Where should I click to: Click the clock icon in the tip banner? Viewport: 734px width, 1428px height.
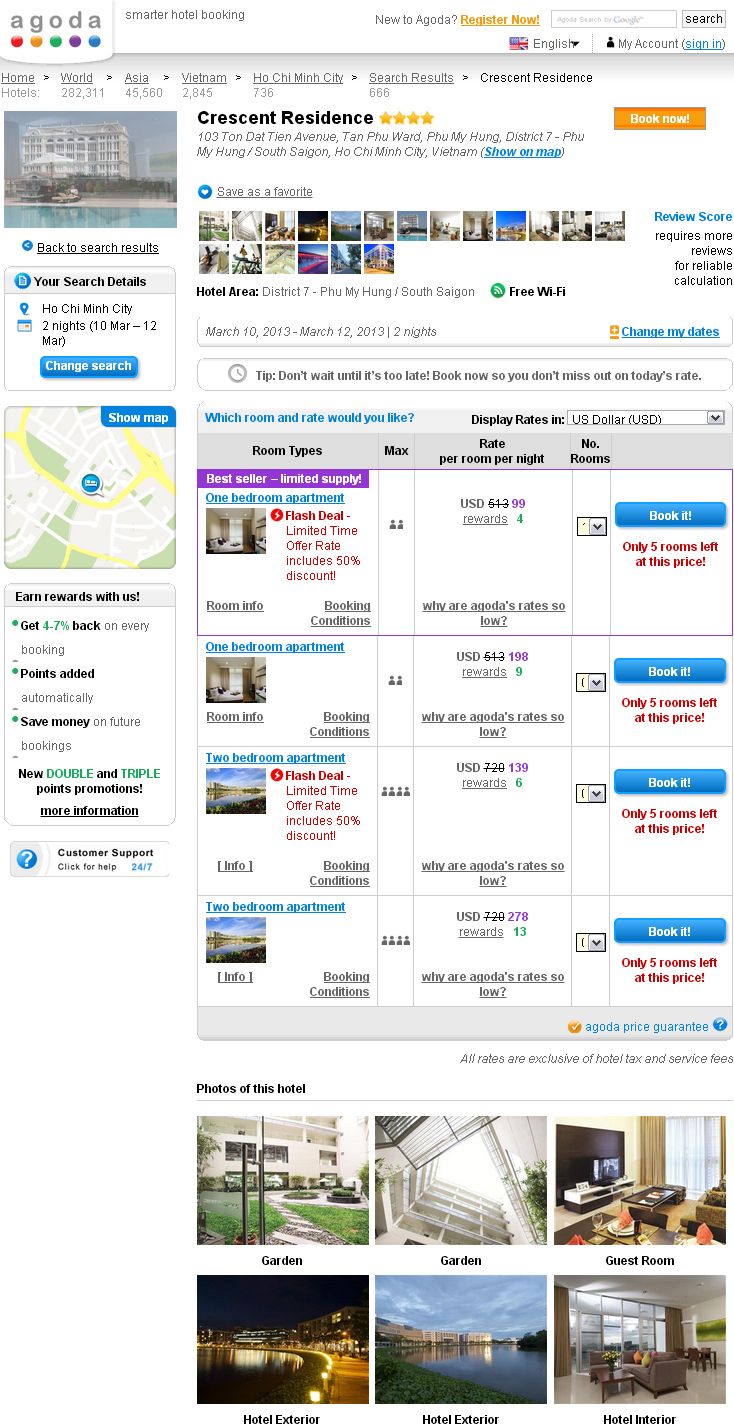click(x=237, y=374)
